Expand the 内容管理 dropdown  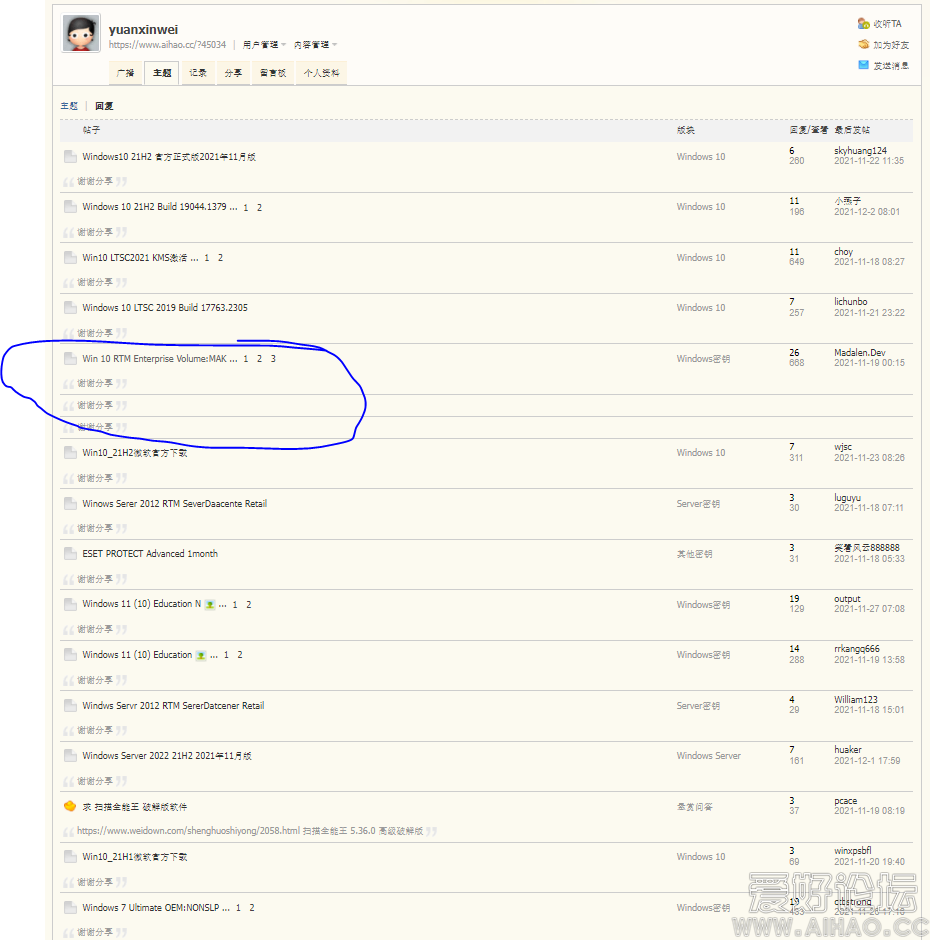(x=315, y=45)
